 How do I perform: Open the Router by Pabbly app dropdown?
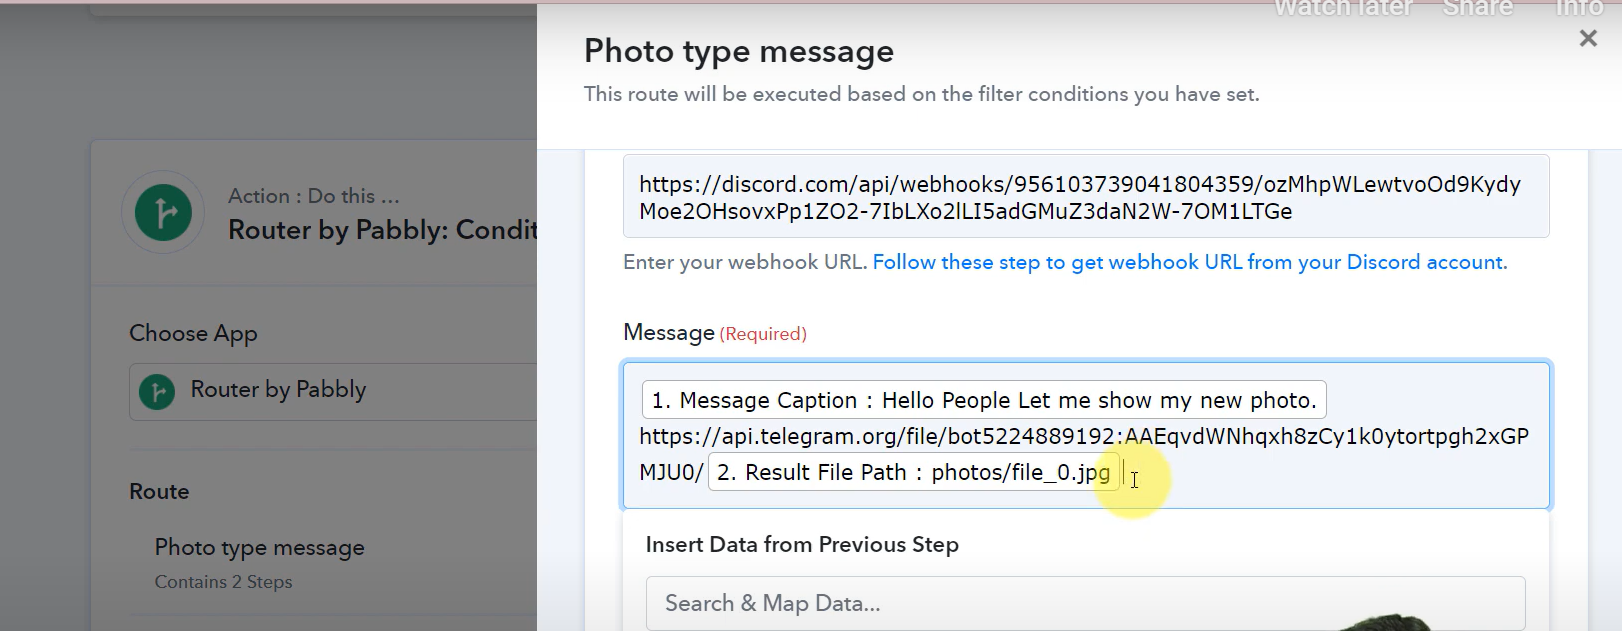pyautogui.click(x=334, y=391)
